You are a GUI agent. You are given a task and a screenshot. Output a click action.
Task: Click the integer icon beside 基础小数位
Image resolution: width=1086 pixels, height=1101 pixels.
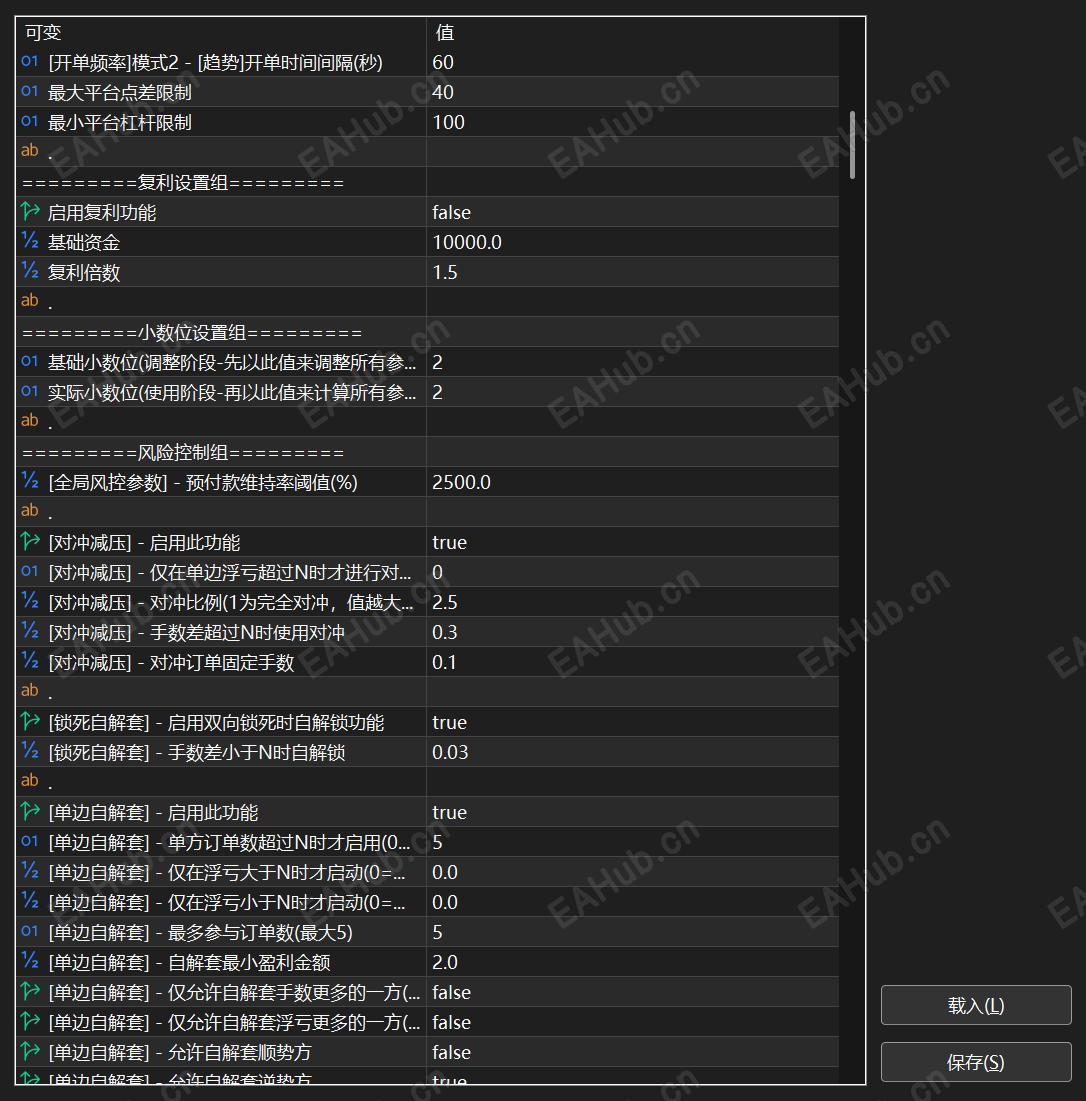point(29,362)
